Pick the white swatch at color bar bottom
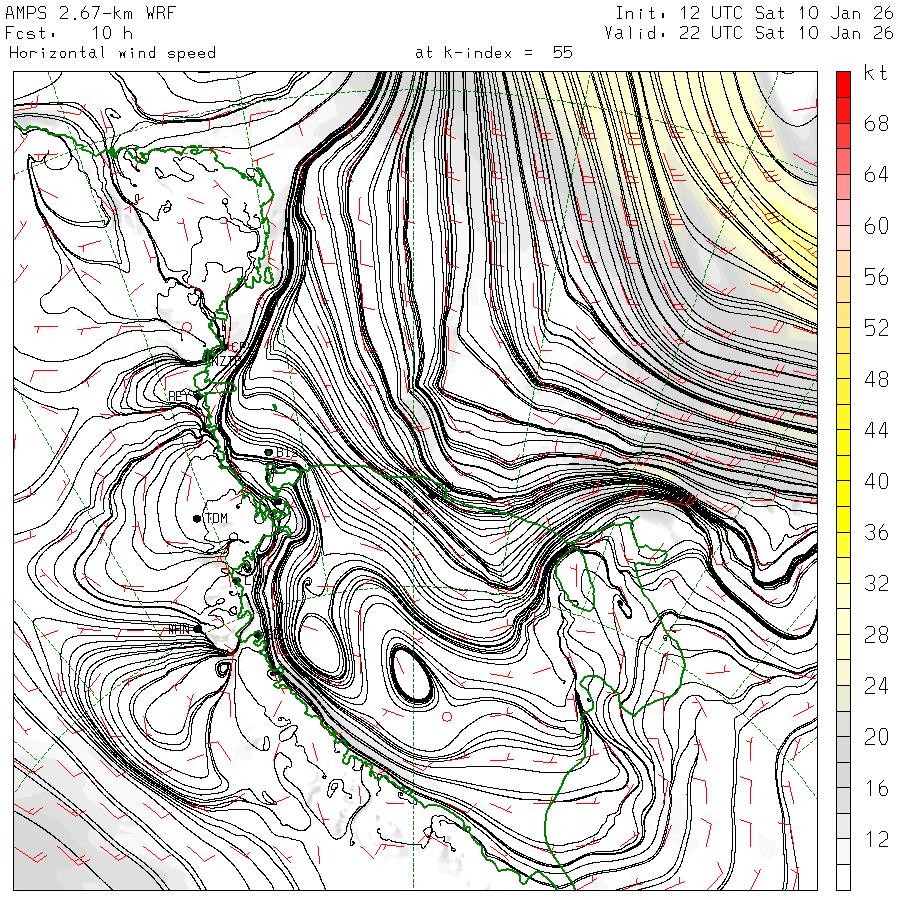 pyautogui.click(x=843, y=878)
